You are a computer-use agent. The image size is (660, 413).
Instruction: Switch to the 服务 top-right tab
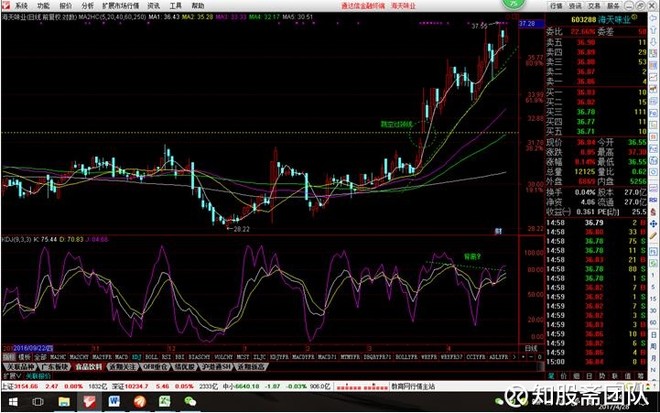click(613, 6)
